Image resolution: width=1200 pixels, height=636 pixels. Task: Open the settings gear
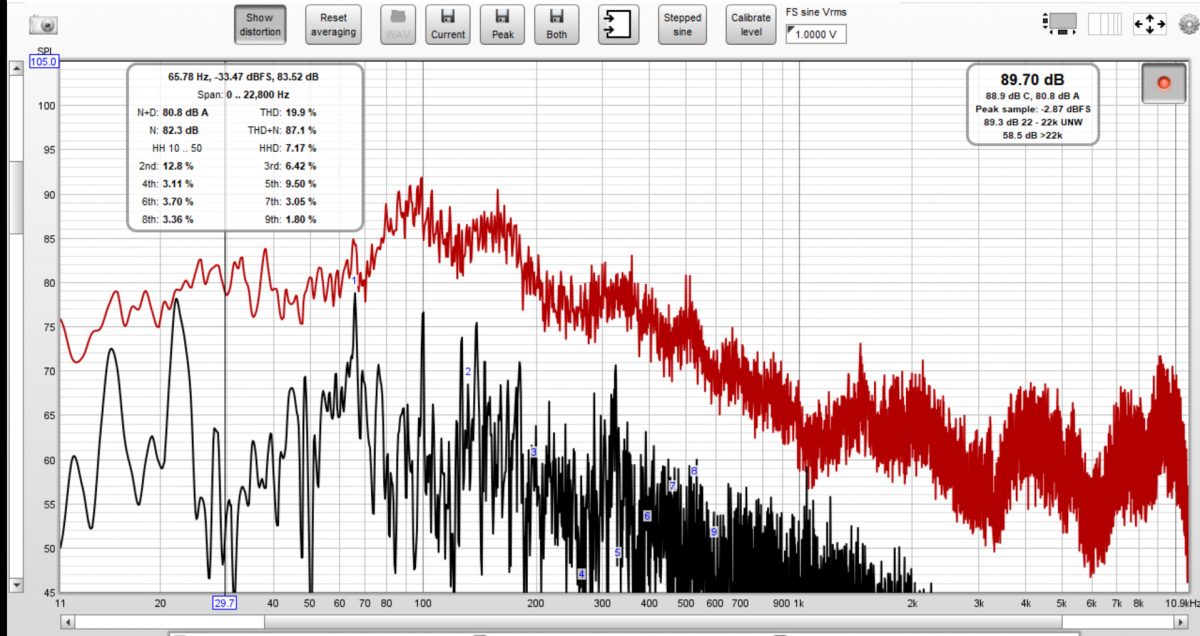1187,23
